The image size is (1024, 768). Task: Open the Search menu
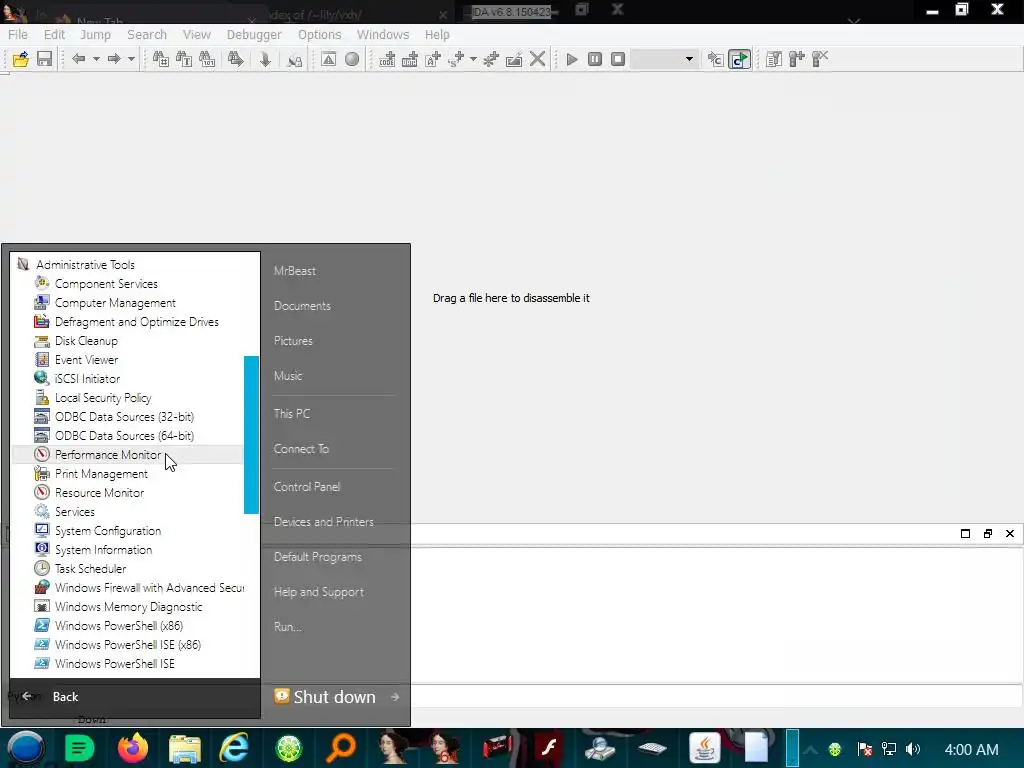point(147,35)
